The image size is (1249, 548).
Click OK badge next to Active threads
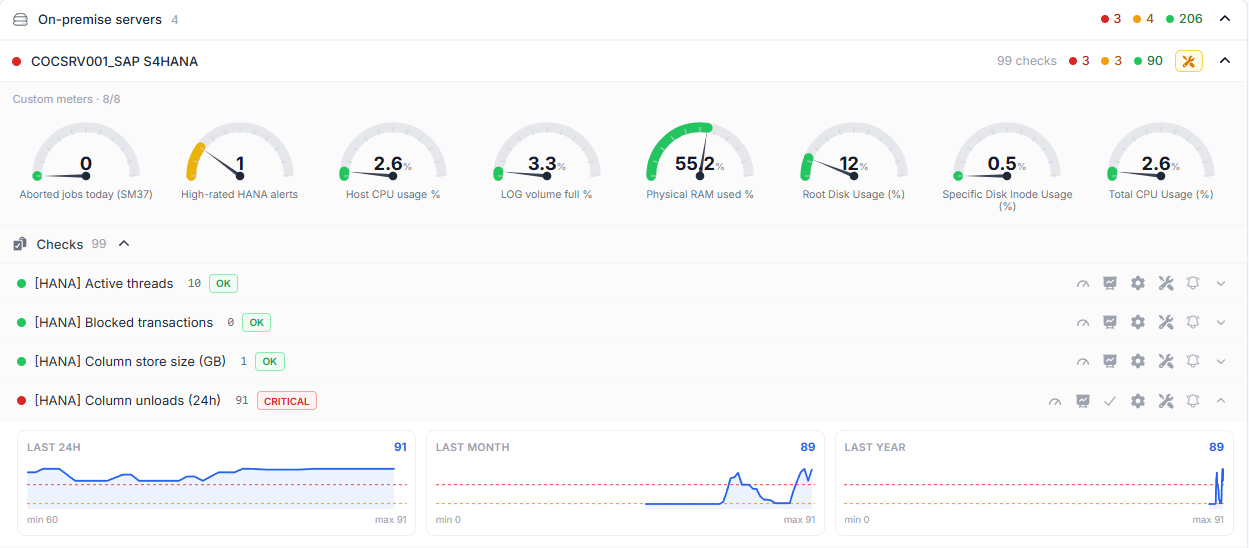(x=223, y=284)
